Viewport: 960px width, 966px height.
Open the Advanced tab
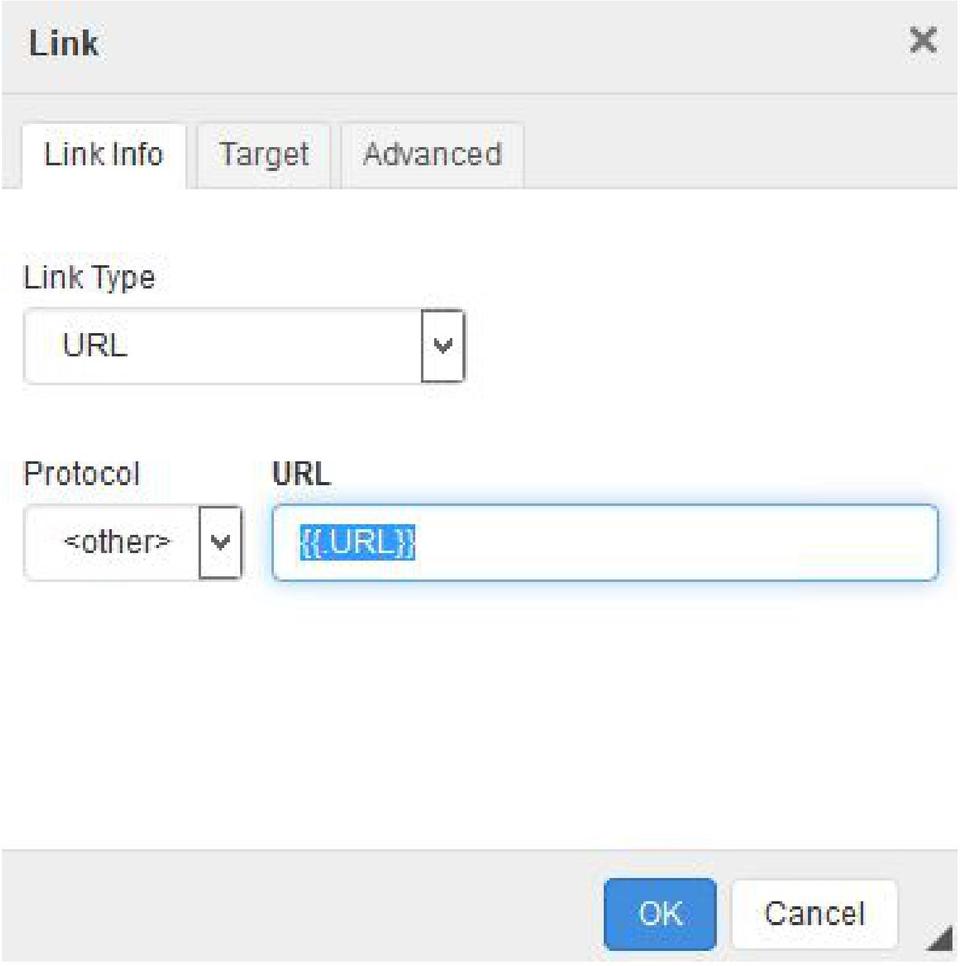pos(432,155)
